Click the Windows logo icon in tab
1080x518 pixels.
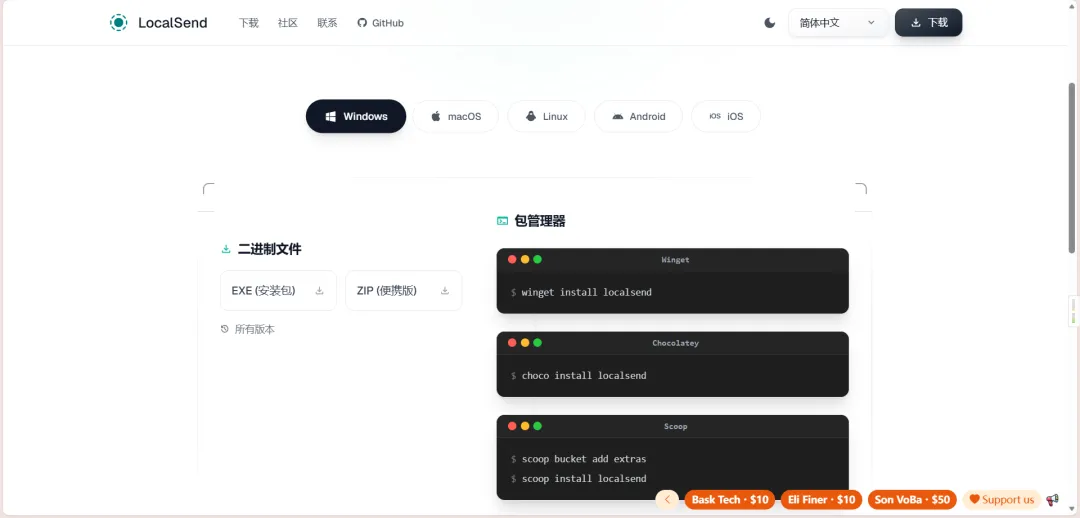pos(331,116)
